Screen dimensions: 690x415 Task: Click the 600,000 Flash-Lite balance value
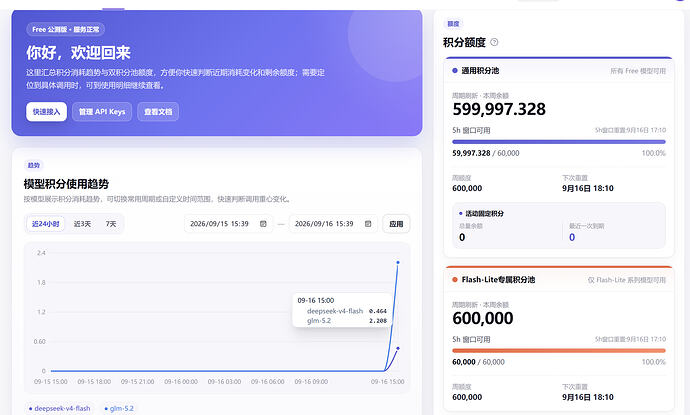(x=483, y=318)
